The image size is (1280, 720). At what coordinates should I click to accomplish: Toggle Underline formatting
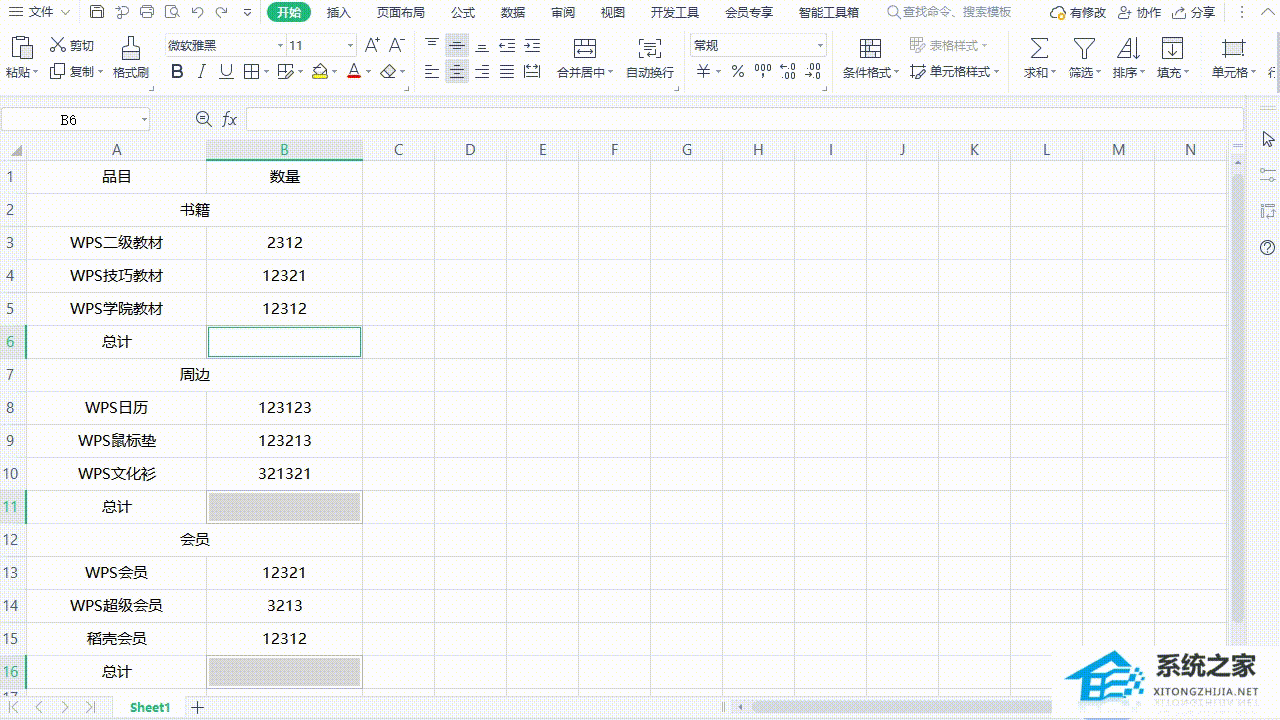point(226,72)
